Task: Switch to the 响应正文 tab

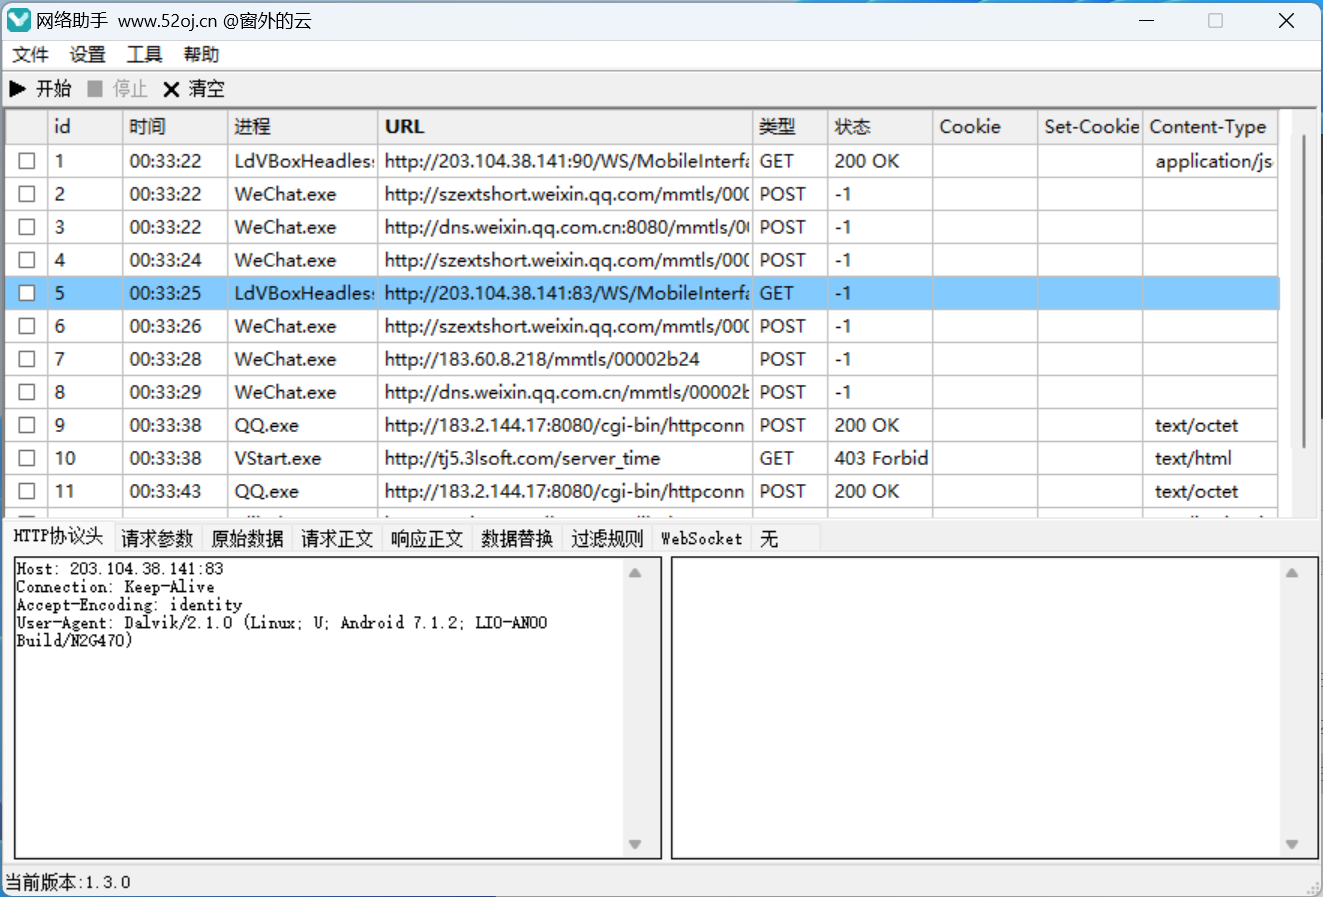Action: click(x=427, y=539)
